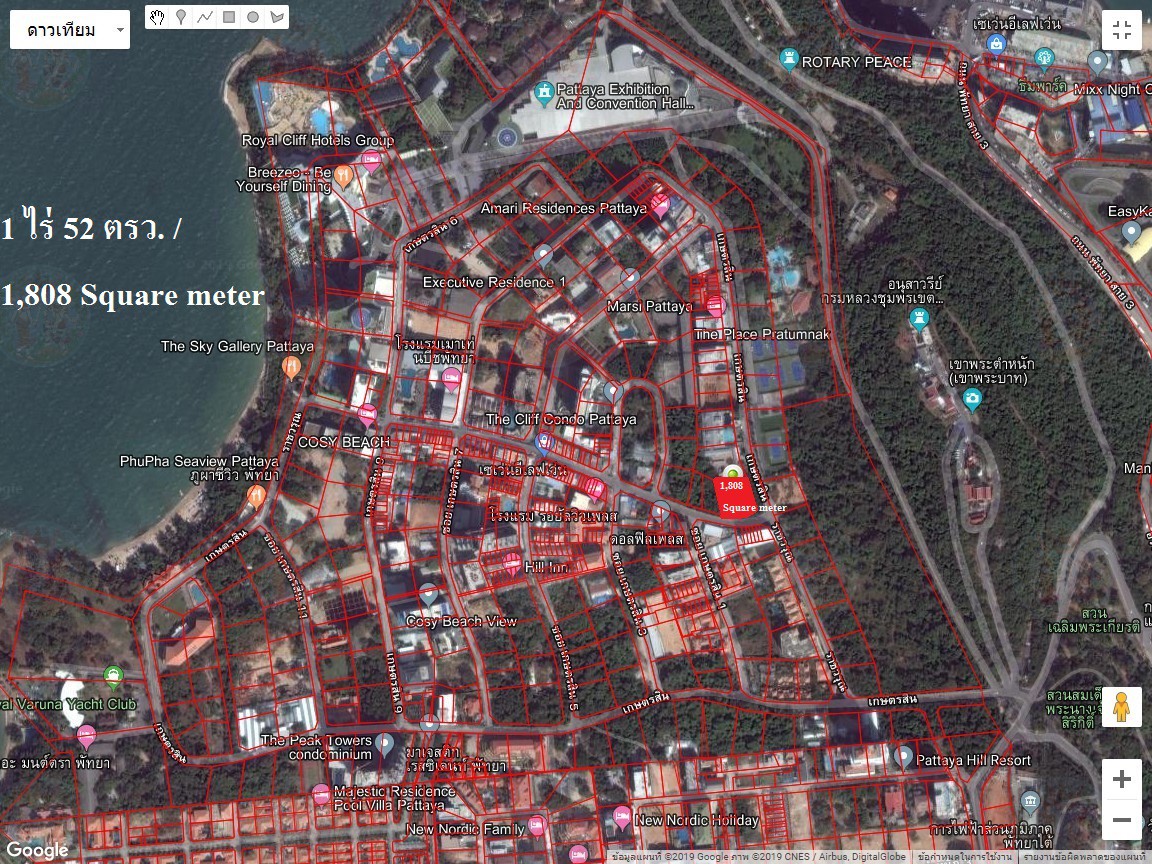Open The Sky Gallery Pattaya restaurant pin
1152x864 pixels.
pos(292,367)
